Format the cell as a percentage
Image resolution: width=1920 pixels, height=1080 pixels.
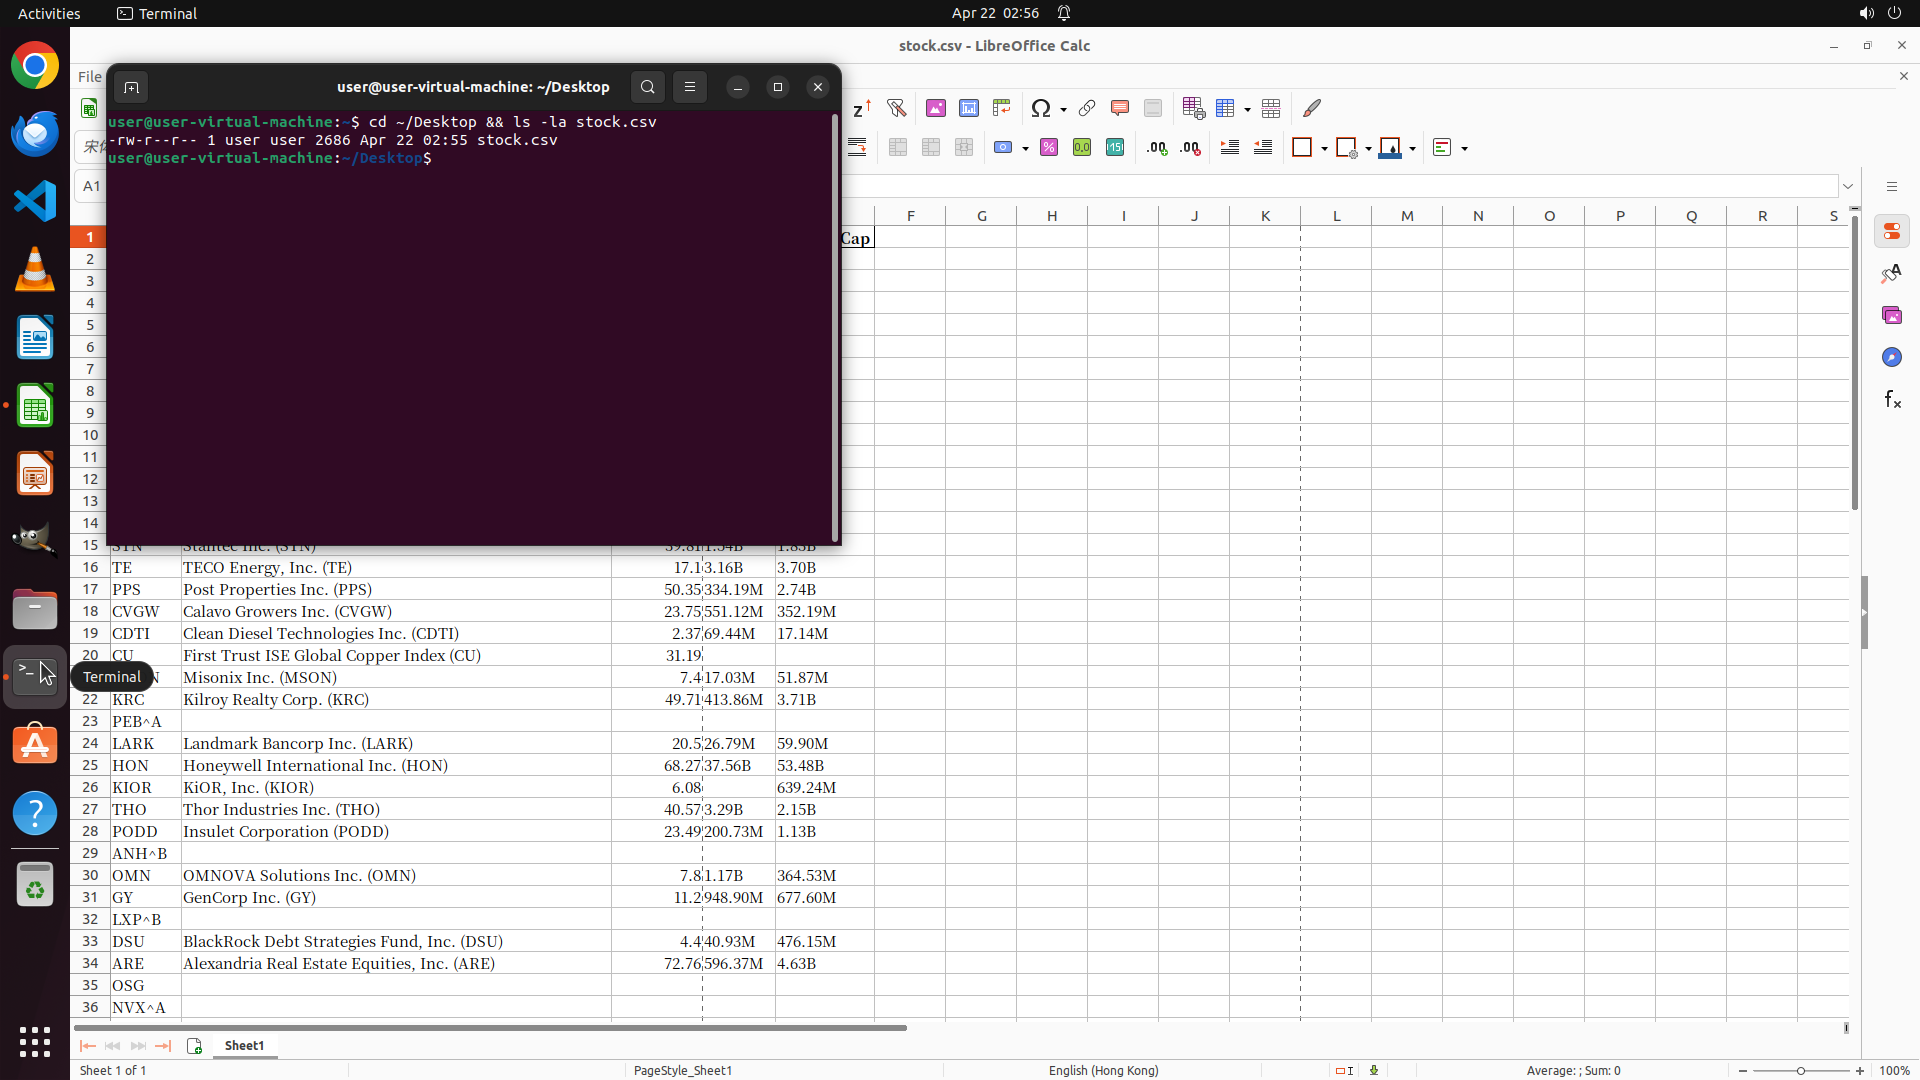click(1049, 148)
